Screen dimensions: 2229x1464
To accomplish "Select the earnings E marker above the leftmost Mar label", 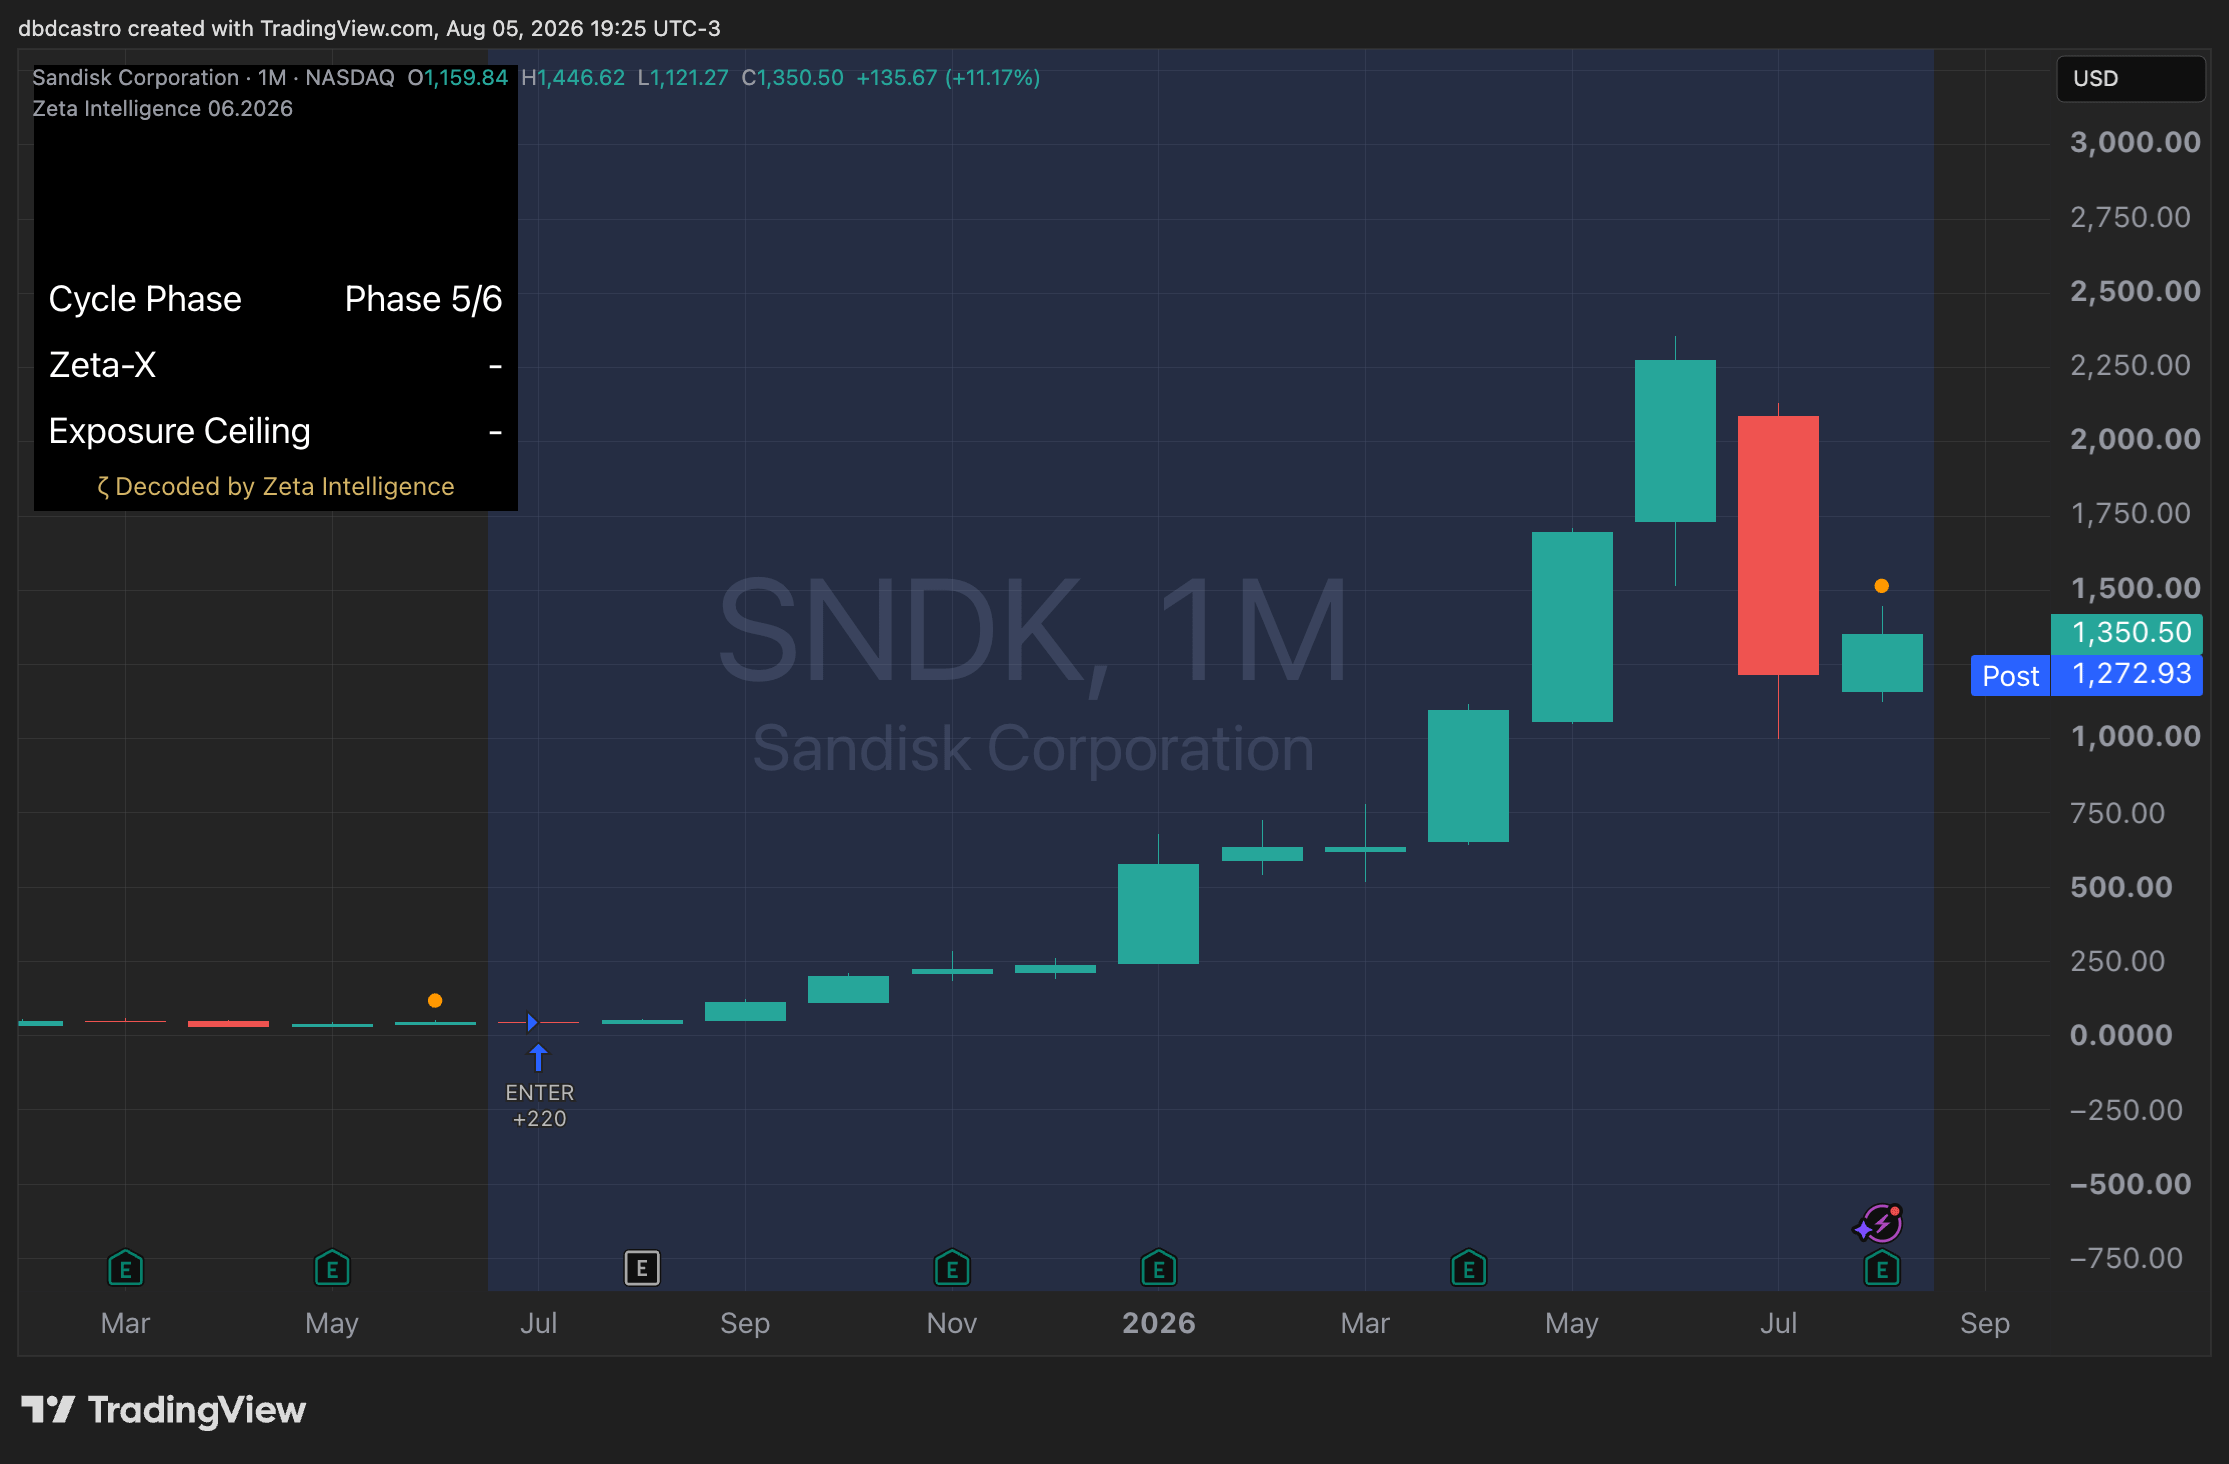I will click(125, 1269).
